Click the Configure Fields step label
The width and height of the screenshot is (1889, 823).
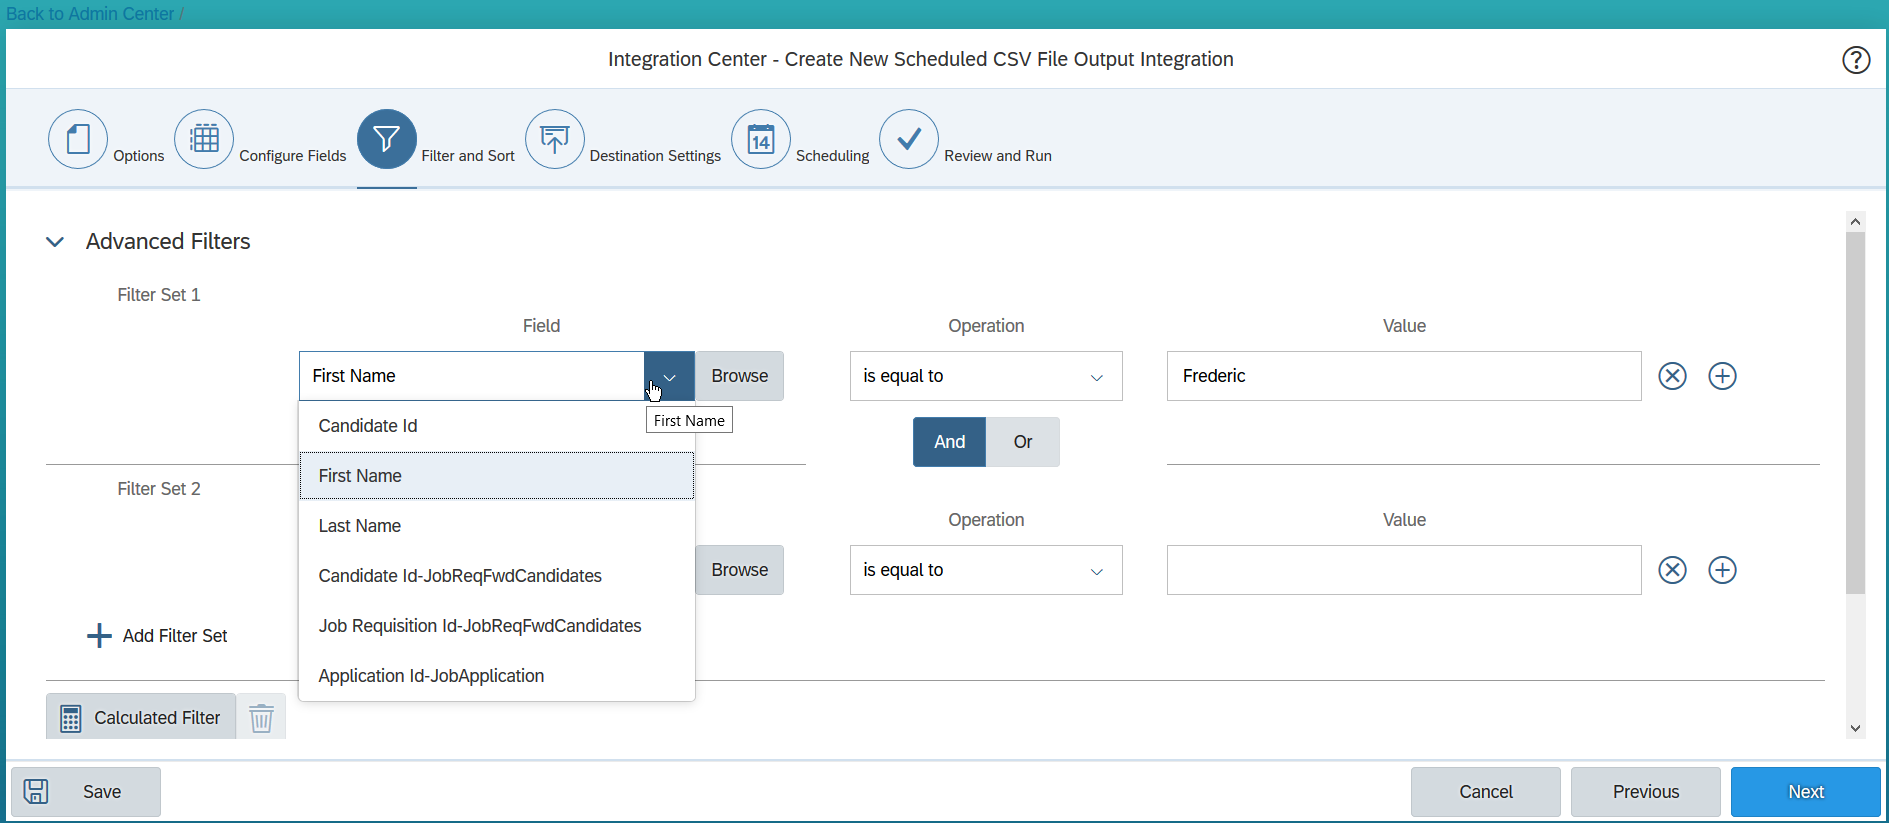(x=293, y=156)
